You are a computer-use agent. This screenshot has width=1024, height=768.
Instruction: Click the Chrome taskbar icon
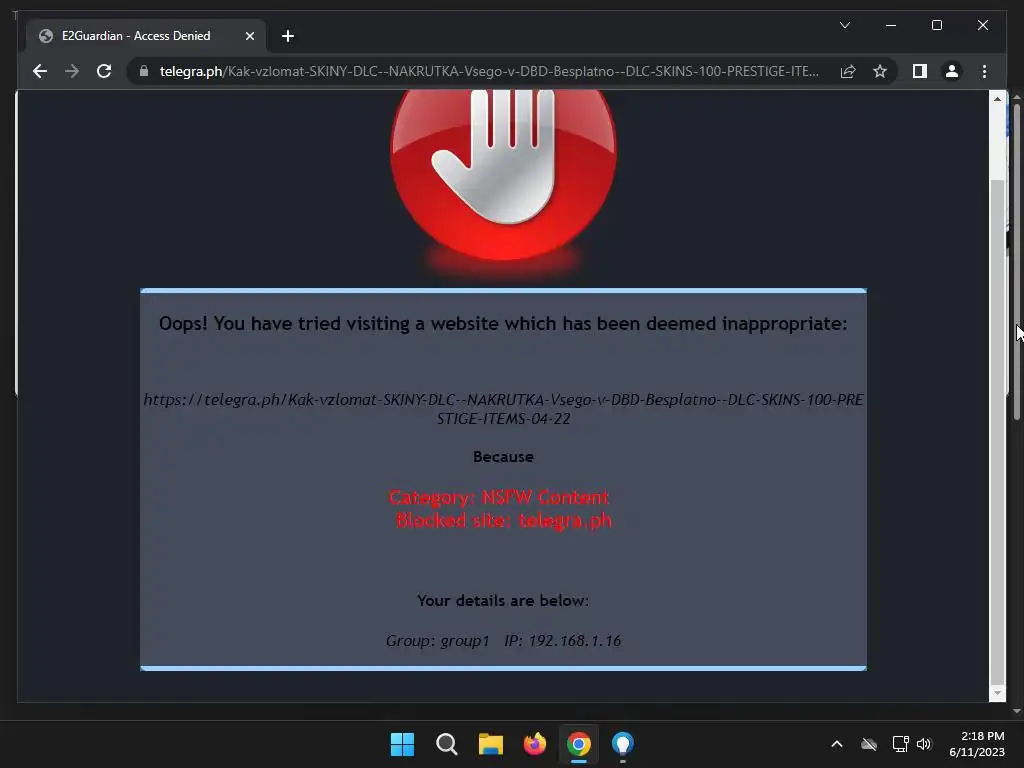(x=579, y=744)
